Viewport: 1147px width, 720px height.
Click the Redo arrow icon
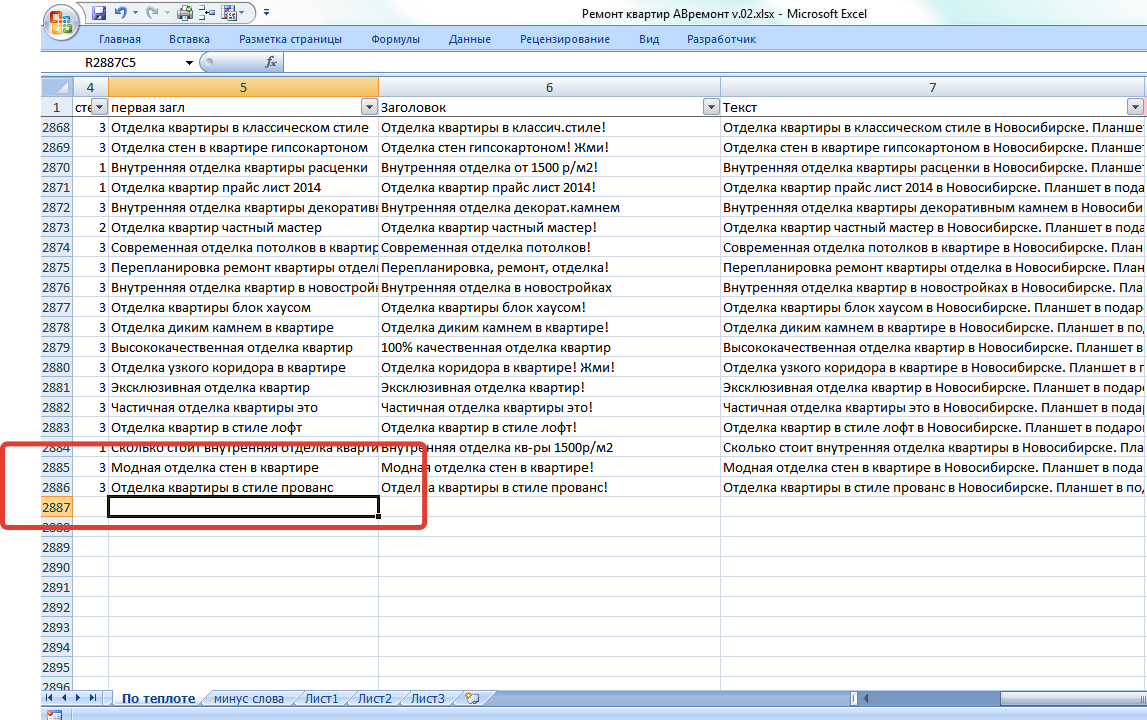click(x=152, y=12)
